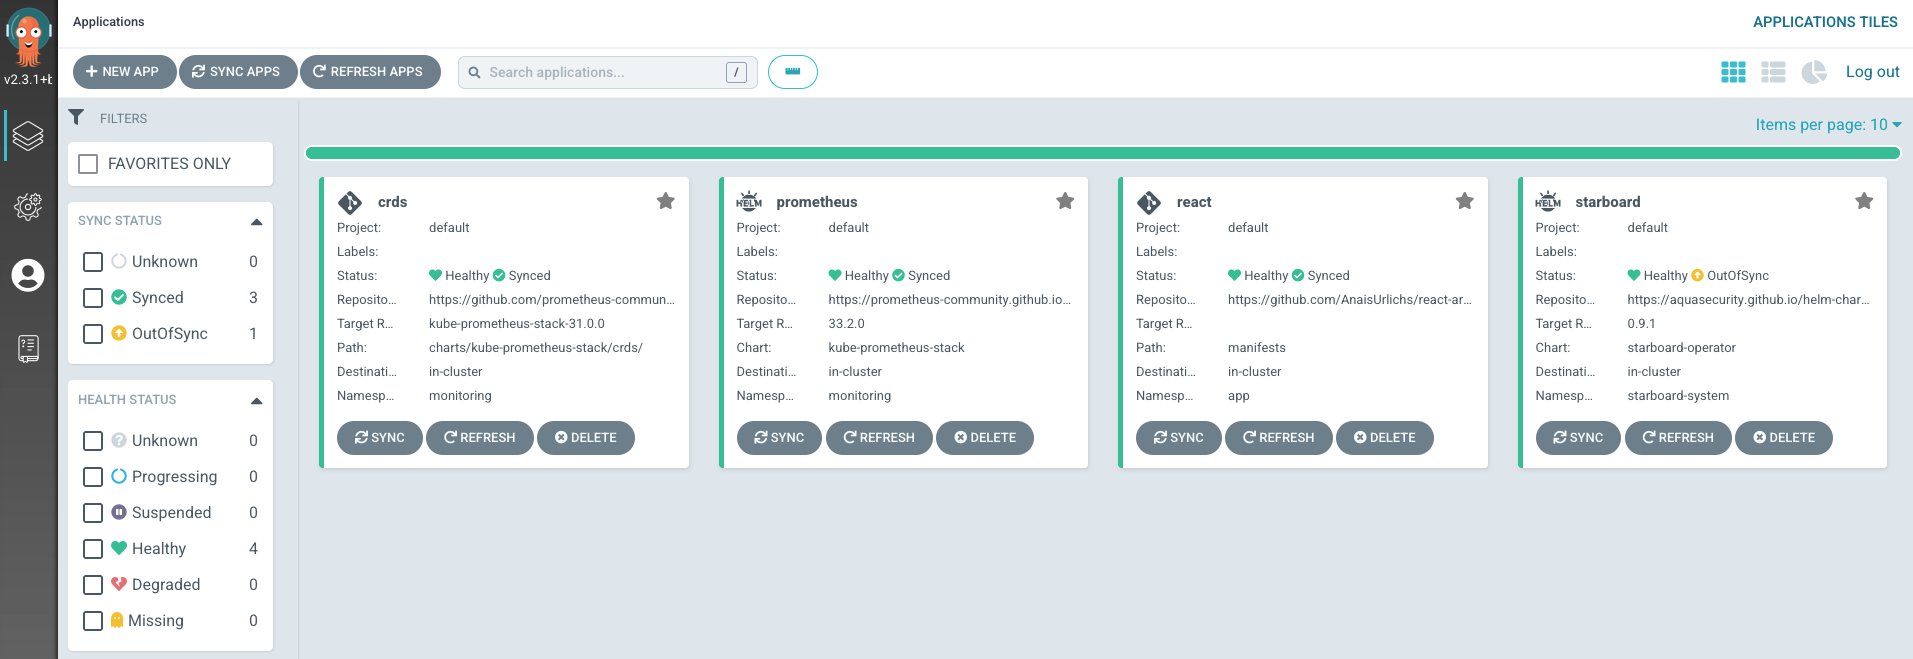Collapse the Sync Status filter section
Viewport: 1913px width, 659px height.
point(257,221)
